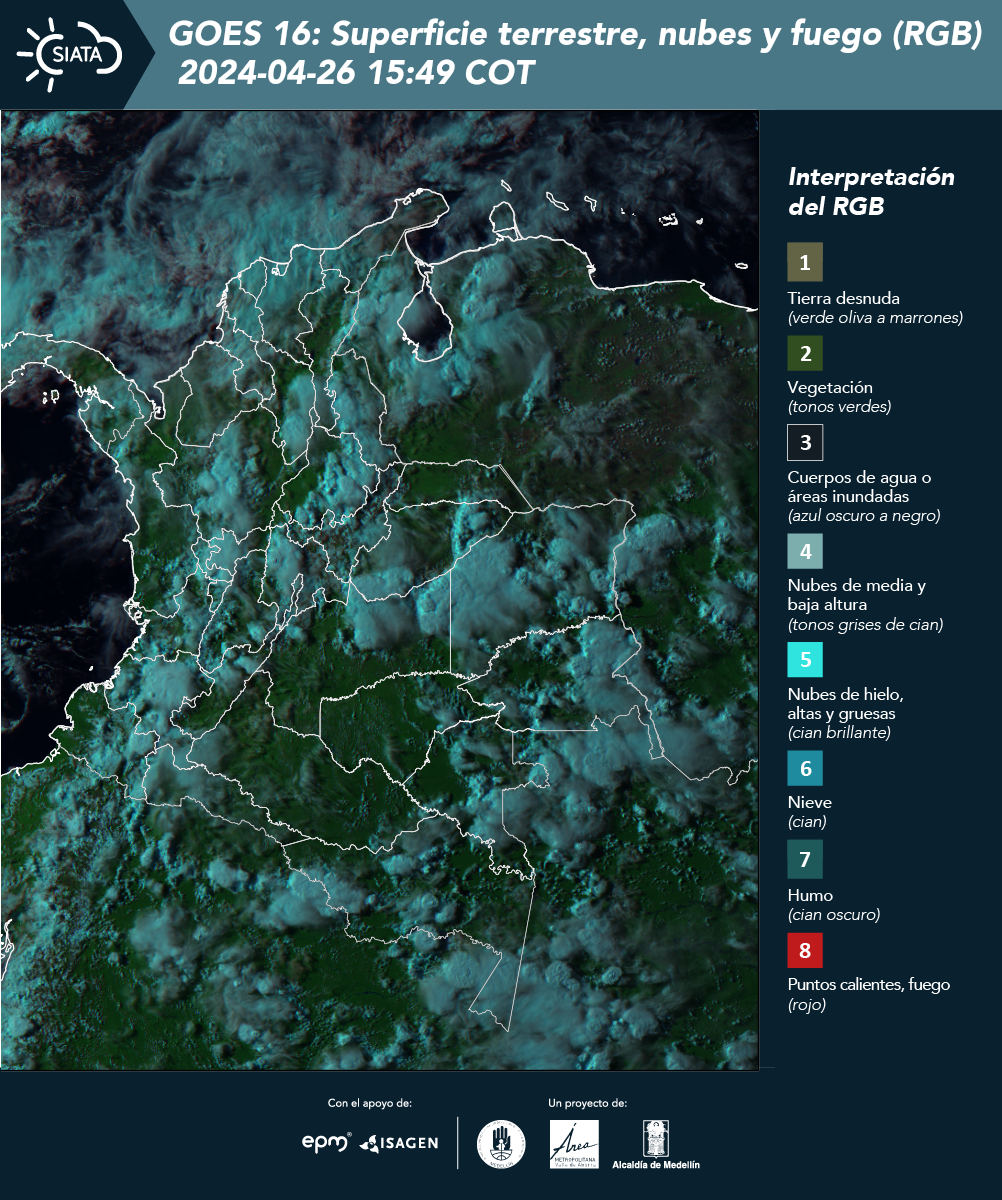
Task: Click the "(cian brillante)" description
Action: pyautogui.click(x=839, y=733)
